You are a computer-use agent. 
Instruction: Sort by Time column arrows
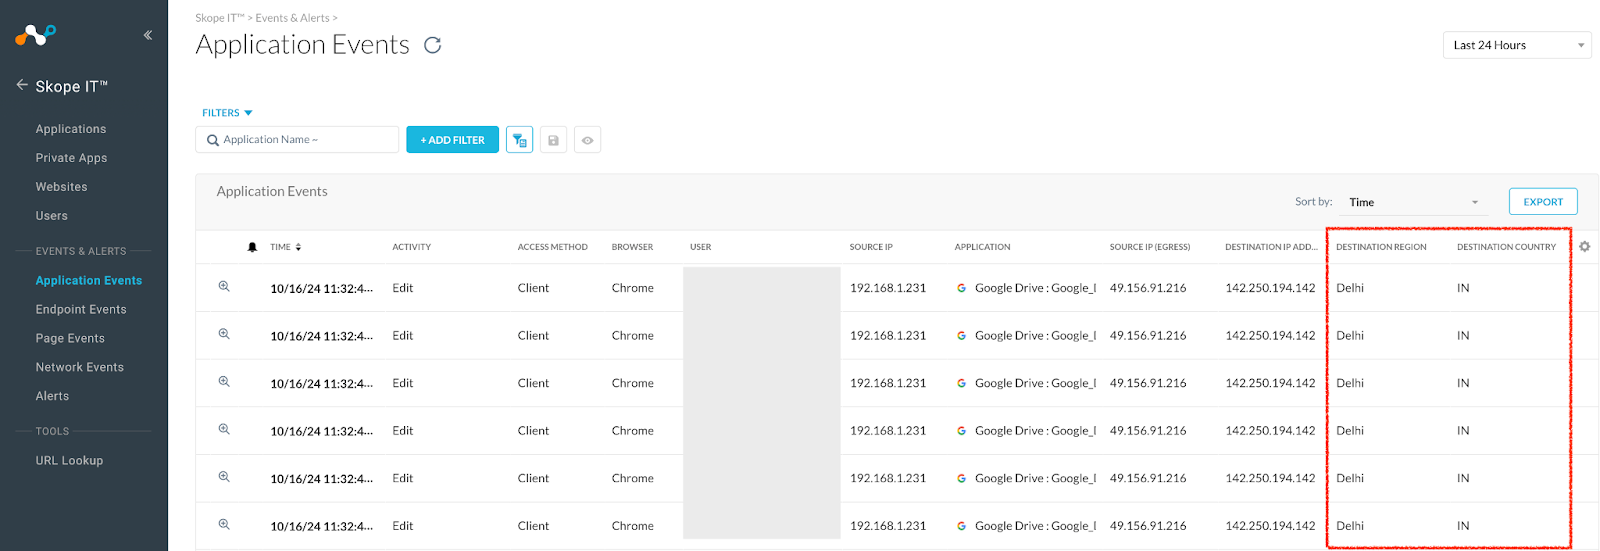[x=298, y=247]
